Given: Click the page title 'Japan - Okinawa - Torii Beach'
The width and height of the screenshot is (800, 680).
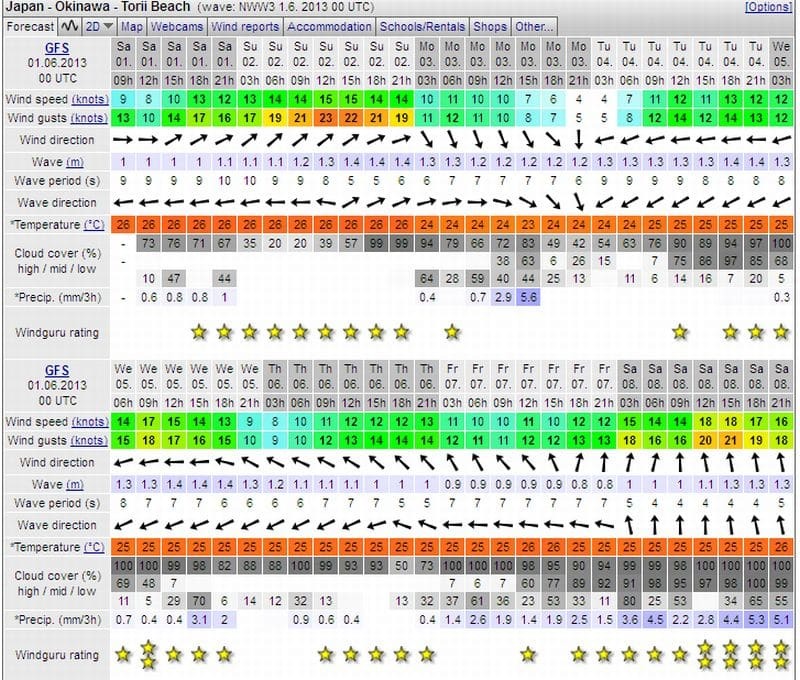Looking at the screenshot, I should pyautogui.click(x=98, y=7).
